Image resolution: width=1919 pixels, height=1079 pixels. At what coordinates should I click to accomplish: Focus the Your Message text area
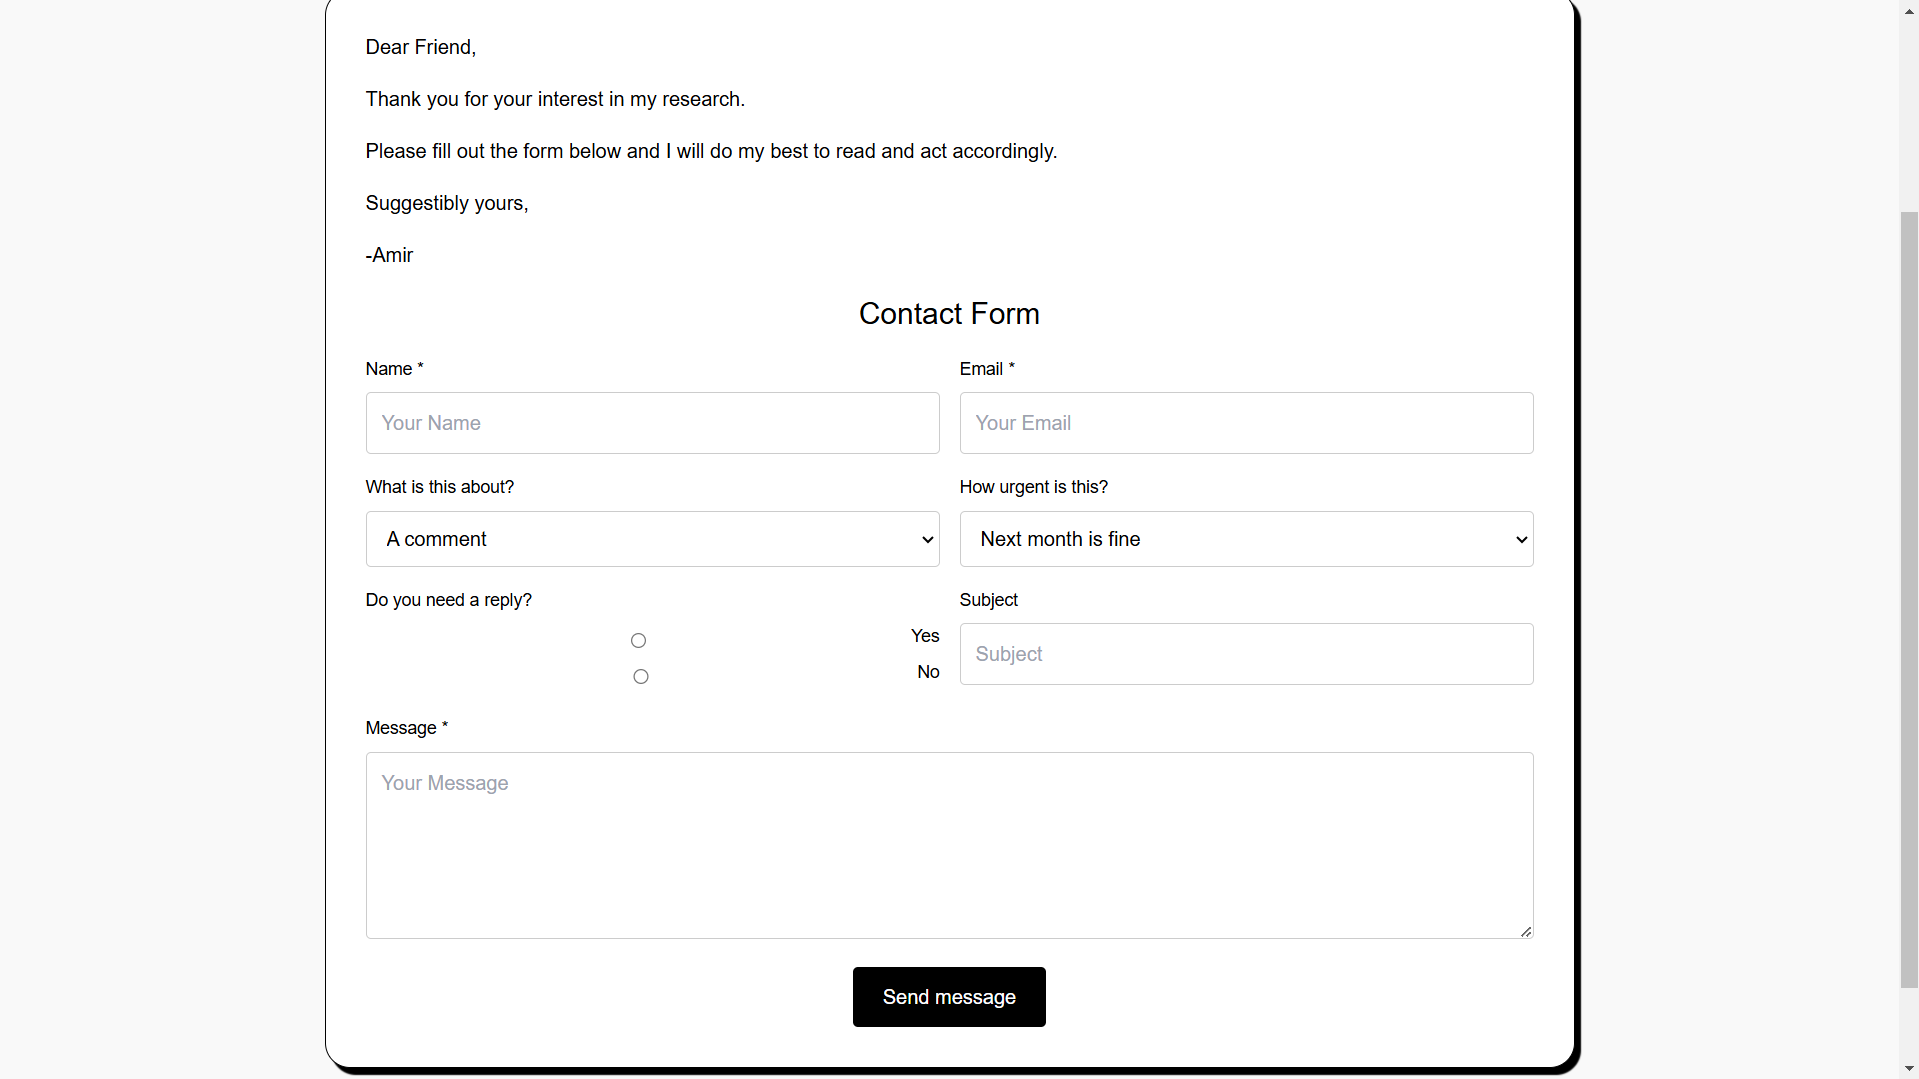(x=949, y=845)
